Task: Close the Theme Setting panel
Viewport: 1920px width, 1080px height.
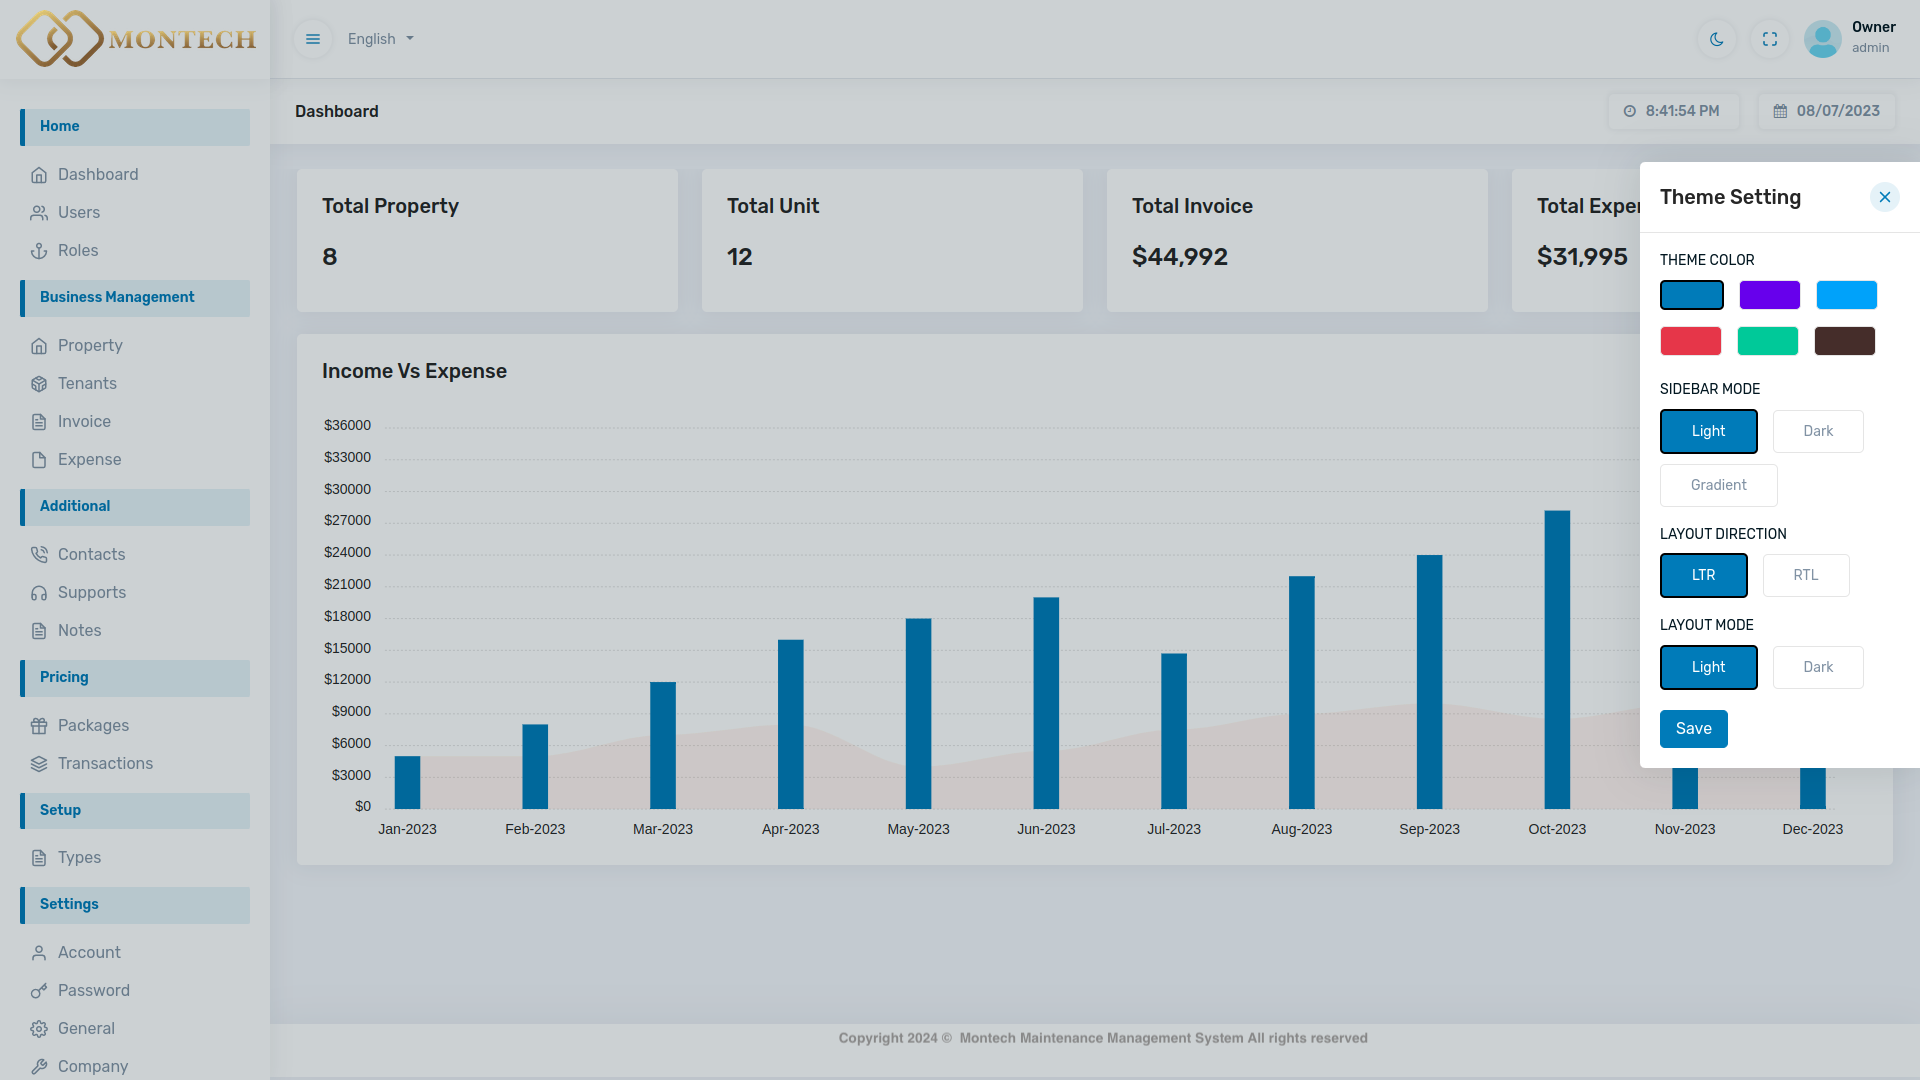Action: (1884, 197)
